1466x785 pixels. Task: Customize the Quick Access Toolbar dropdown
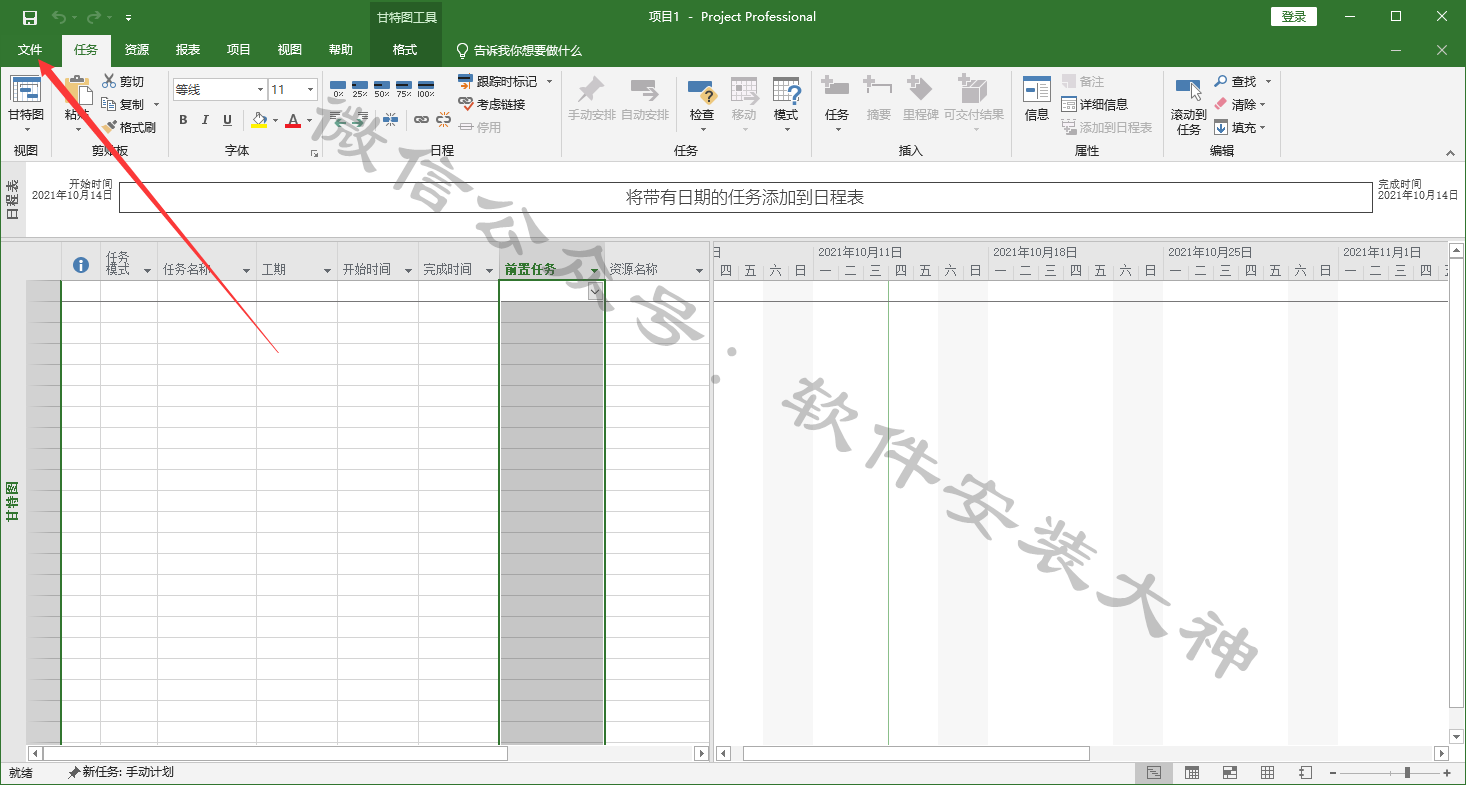click(129, 18)
